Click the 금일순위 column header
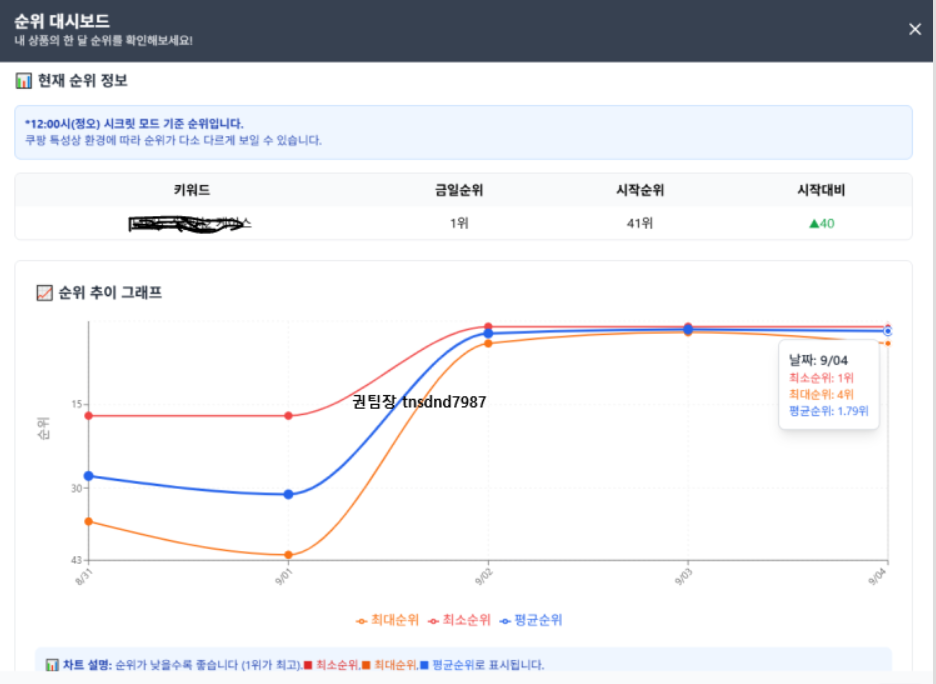The image size is (936, 684). tap(459, 190)
